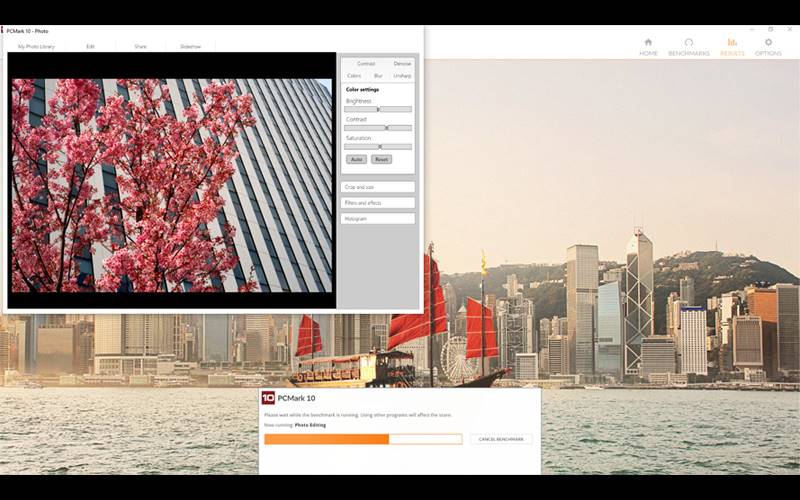Viewport: 800px width, 500px height.
Task: Click the Home icon in PCMark navigation
Action: pyautogui.click(x=648, y=43)
